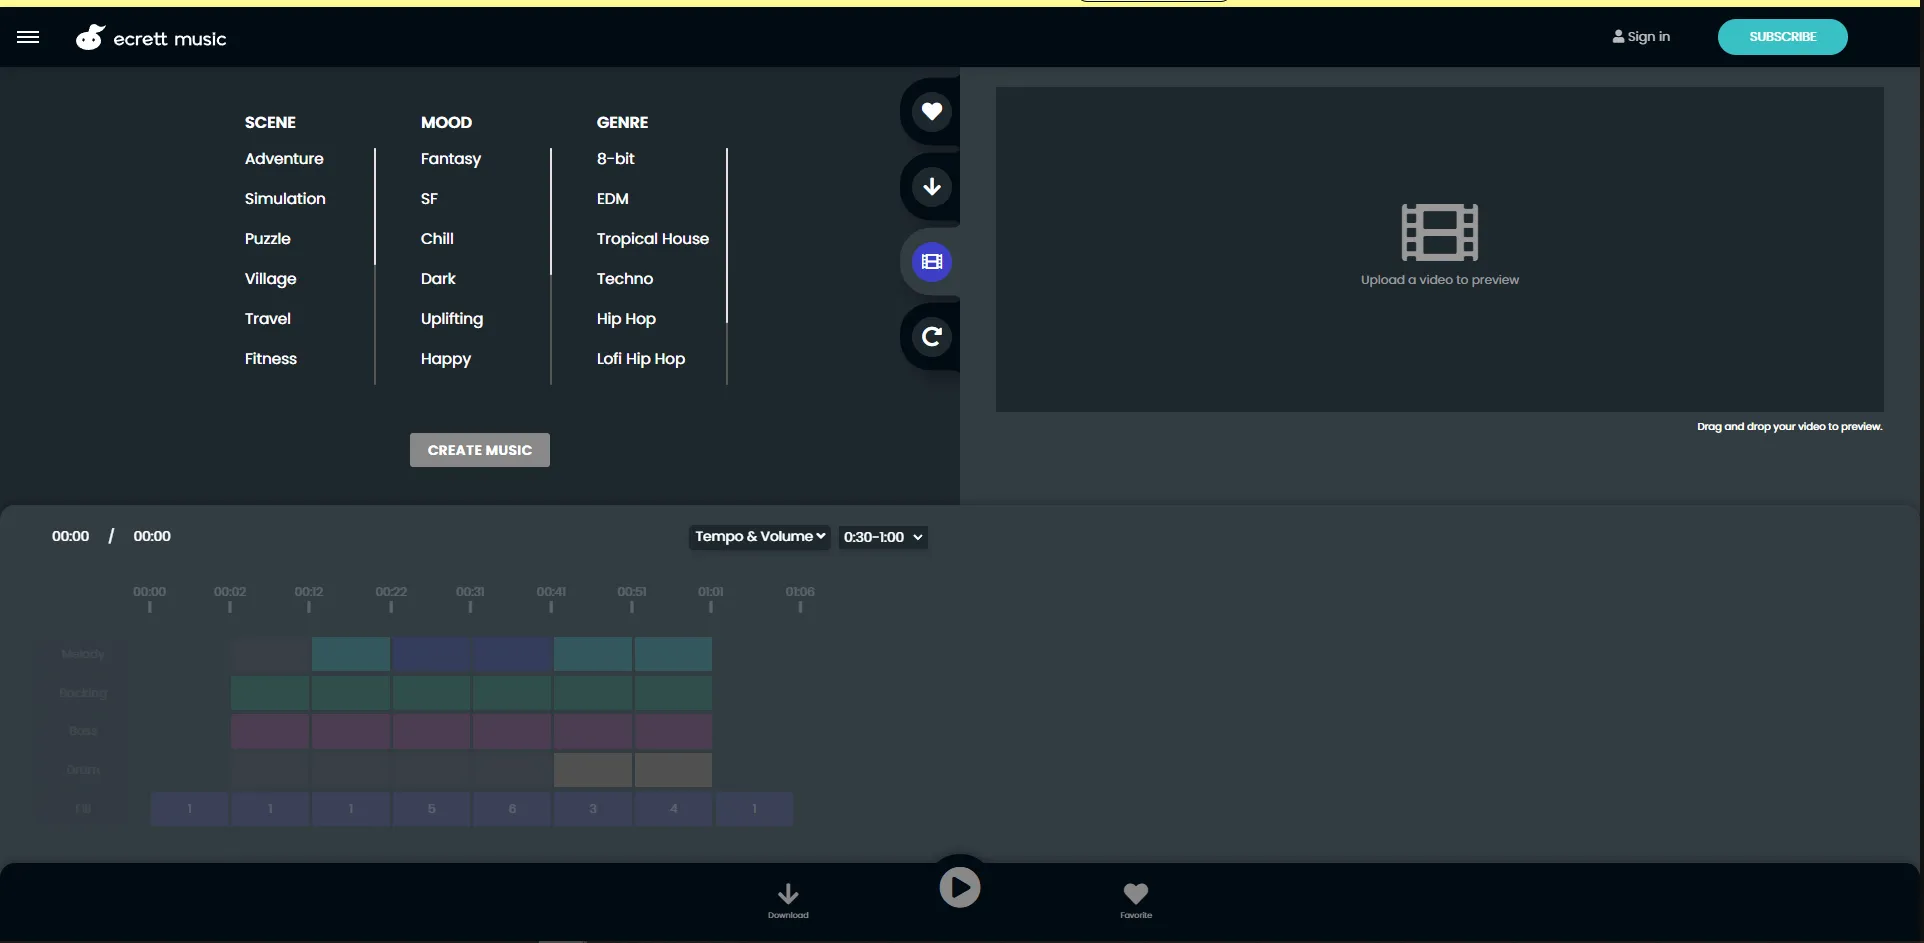Click the CREATE MUSIC button
The height and width of the screenshot is (943, 1924).
[x=480, y=450]
